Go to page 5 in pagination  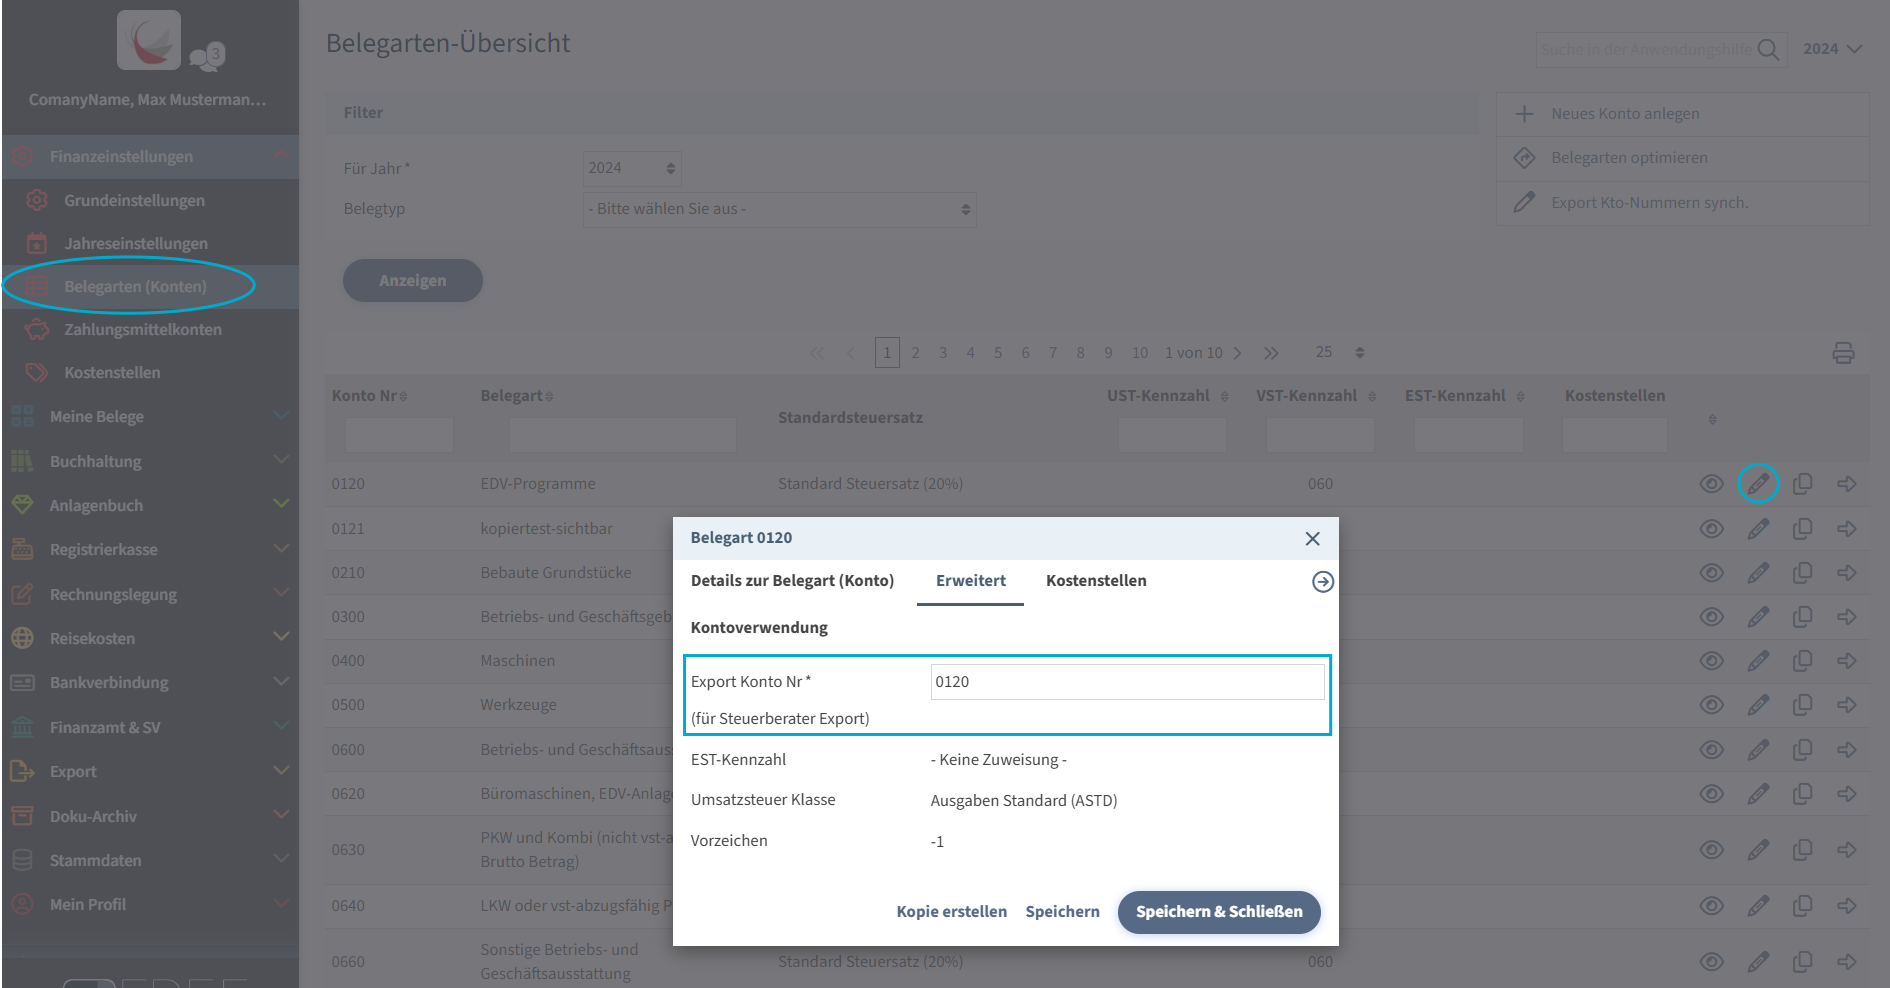pyautogui.click(x=998, y=353)
